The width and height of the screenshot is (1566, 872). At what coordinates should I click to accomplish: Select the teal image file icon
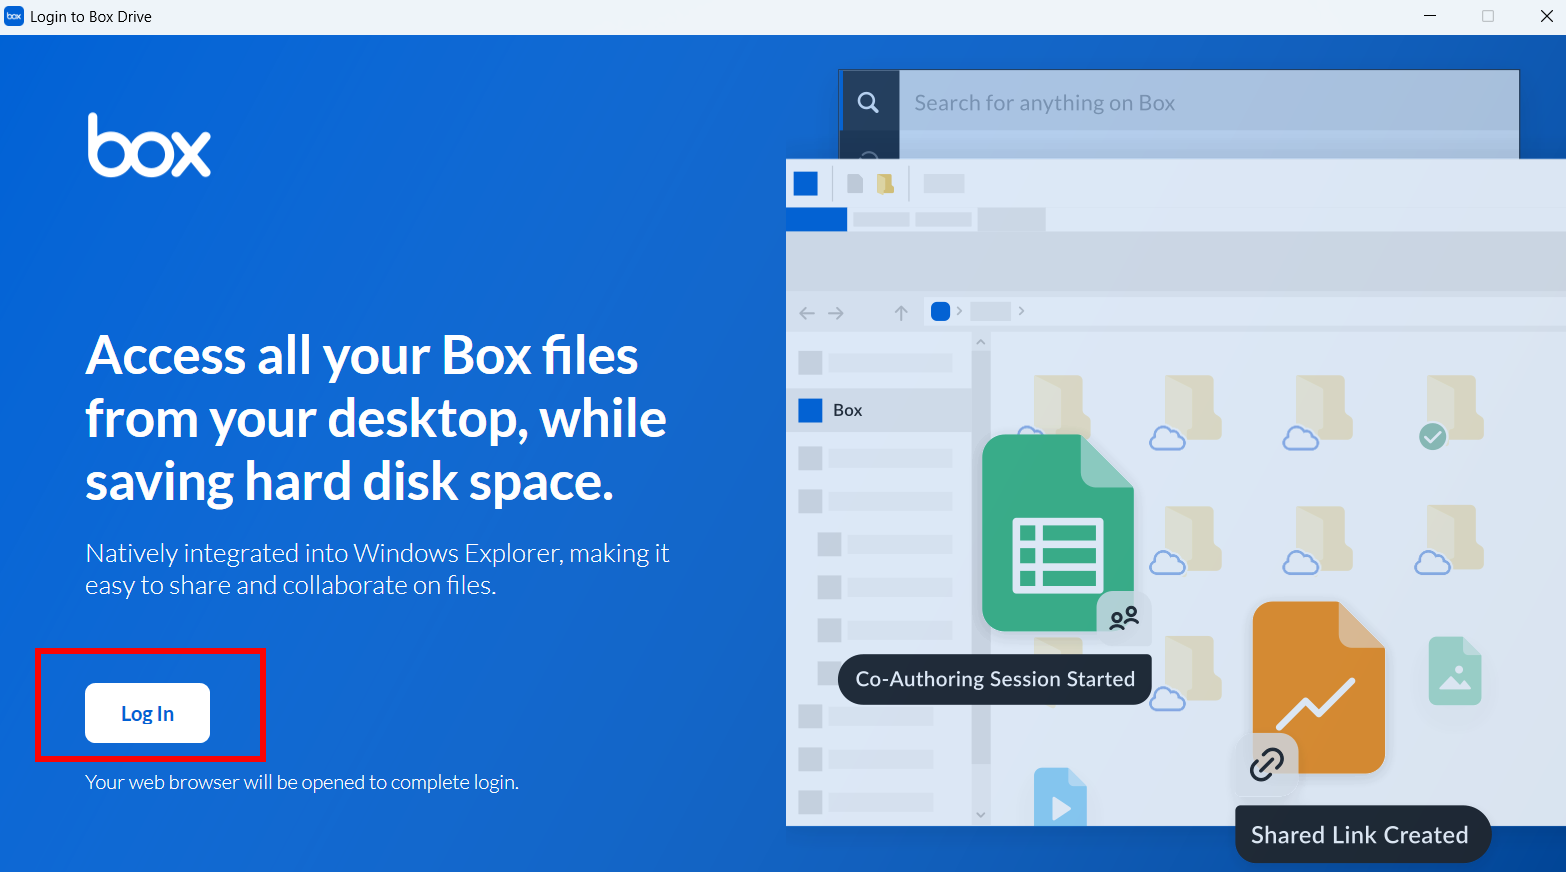[1455, 671]
